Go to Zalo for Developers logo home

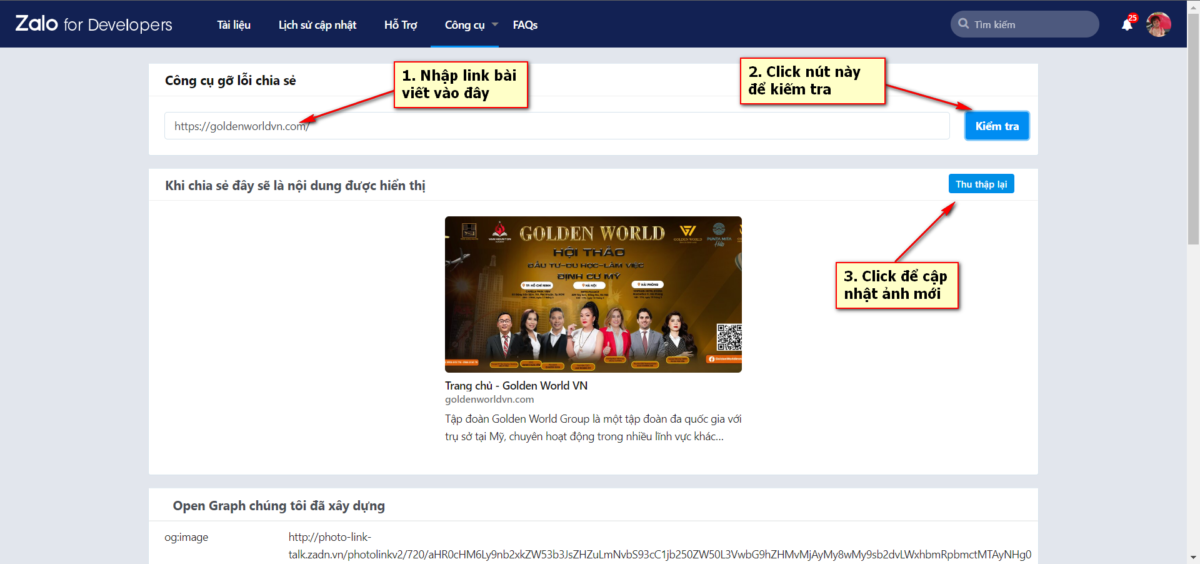[93, 24]
